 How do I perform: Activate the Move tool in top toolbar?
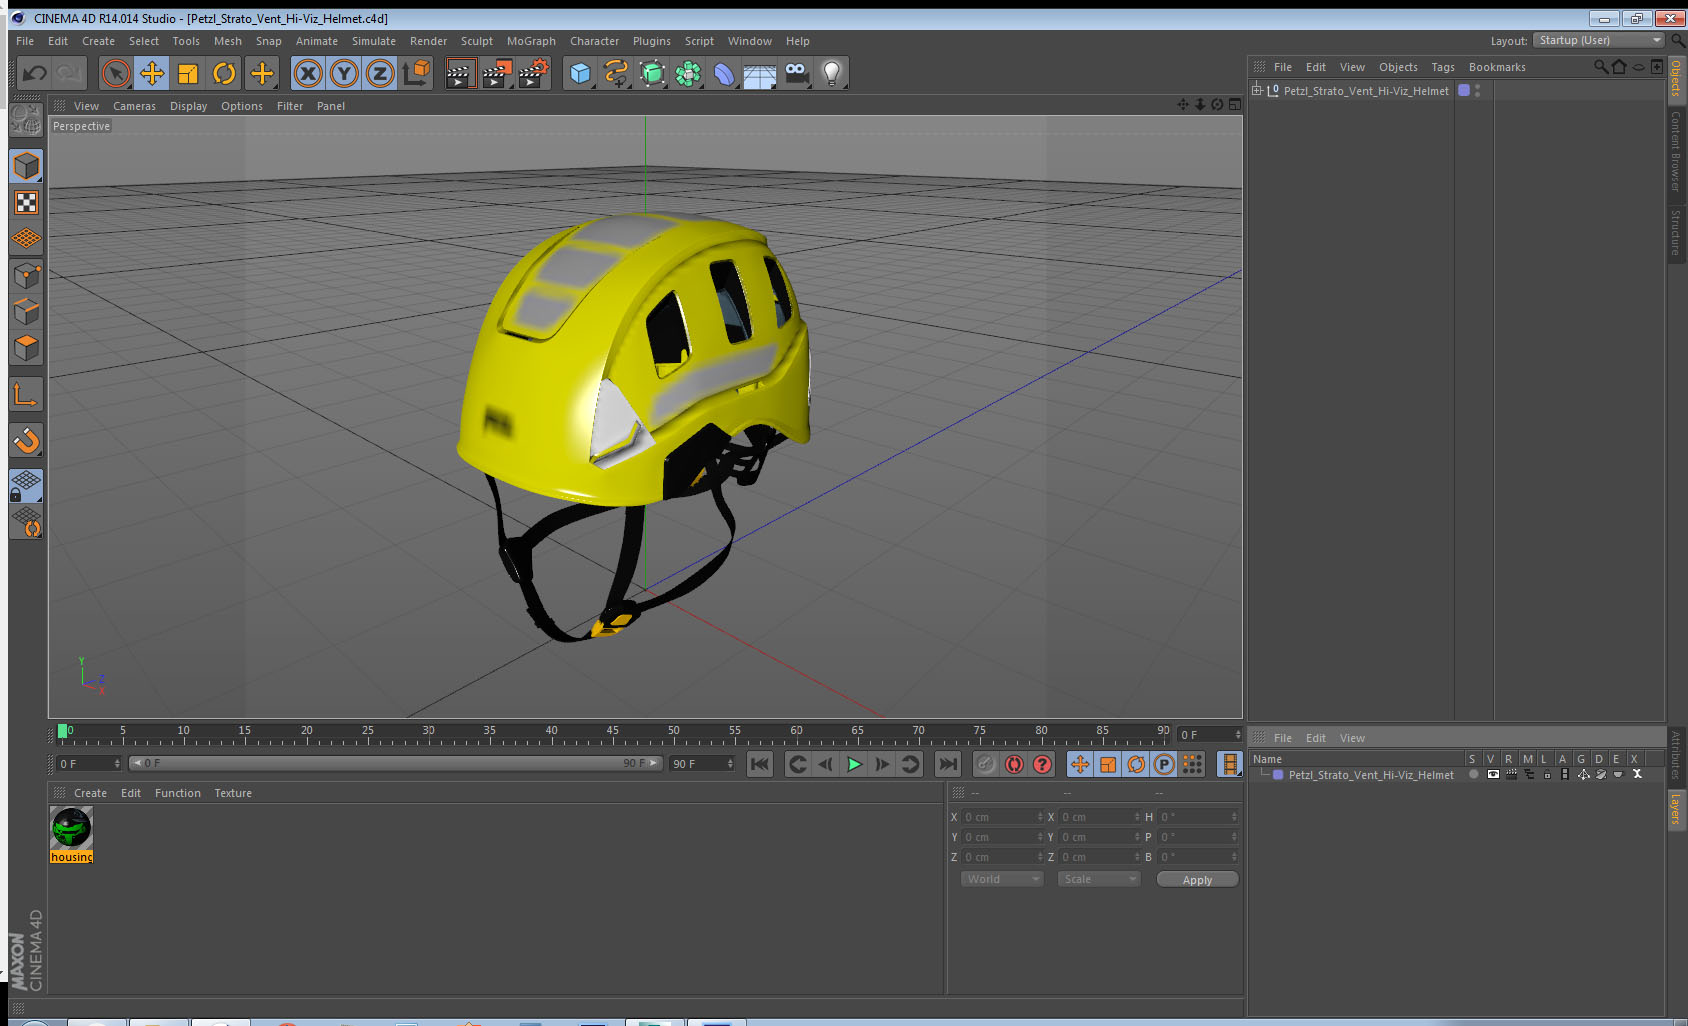(152, 73)
